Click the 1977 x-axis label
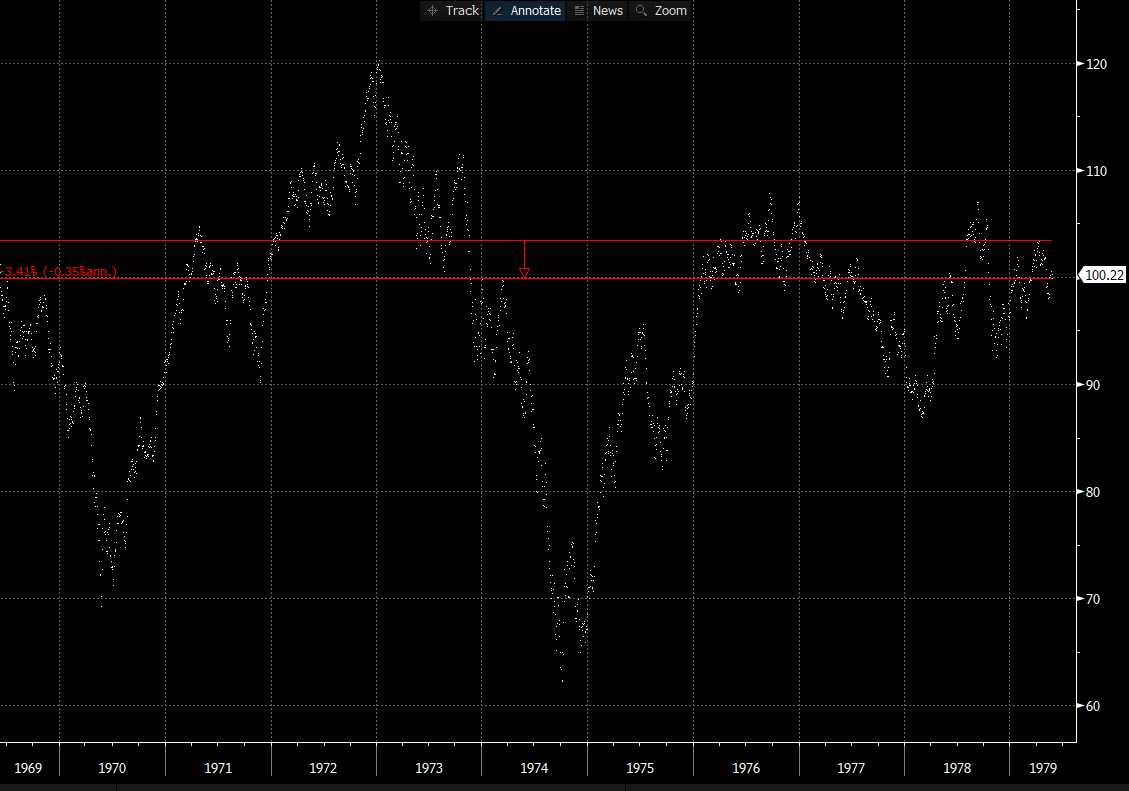 851,768
